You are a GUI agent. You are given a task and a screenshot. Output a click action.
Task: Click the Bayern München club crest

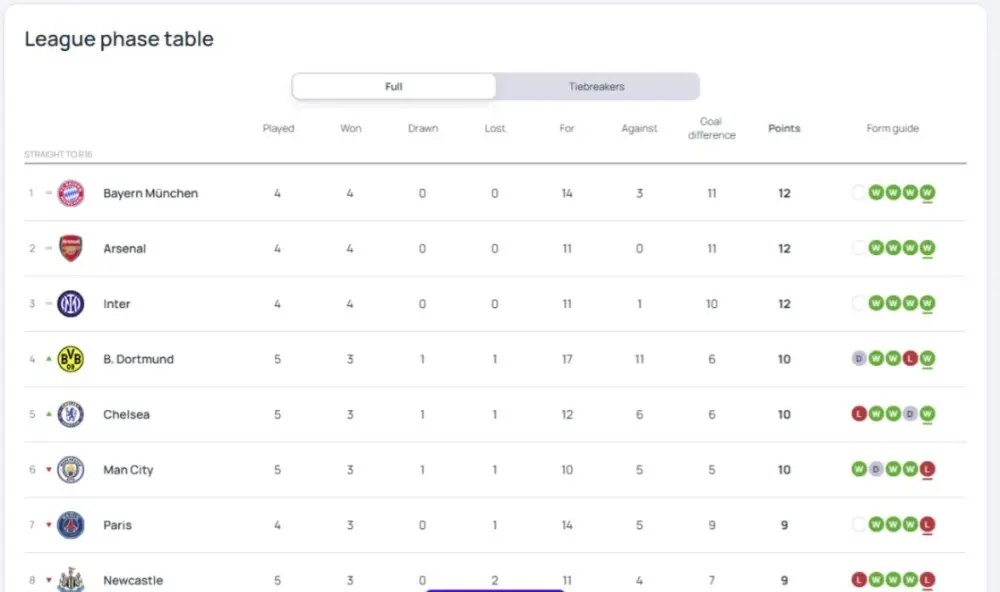[x=71, y=194]
